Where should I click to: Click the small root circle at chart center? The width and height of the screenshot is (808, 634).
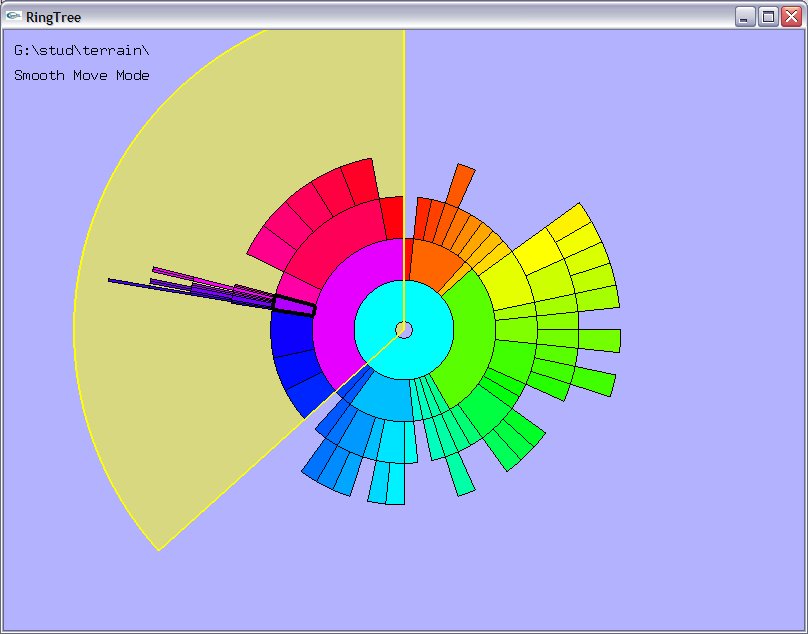coord(404,330)
